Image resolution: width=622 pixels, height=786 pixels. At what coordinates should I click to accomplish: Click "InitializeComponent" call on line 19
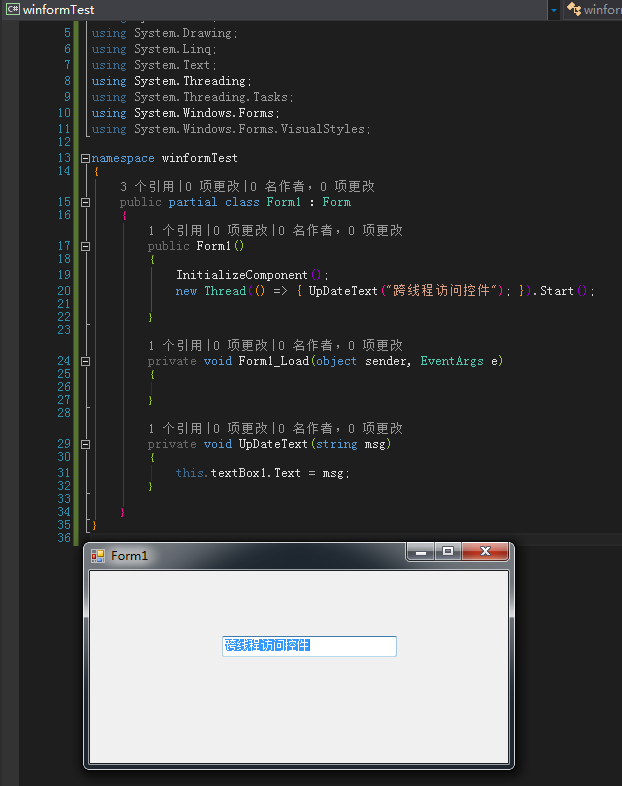242,275
